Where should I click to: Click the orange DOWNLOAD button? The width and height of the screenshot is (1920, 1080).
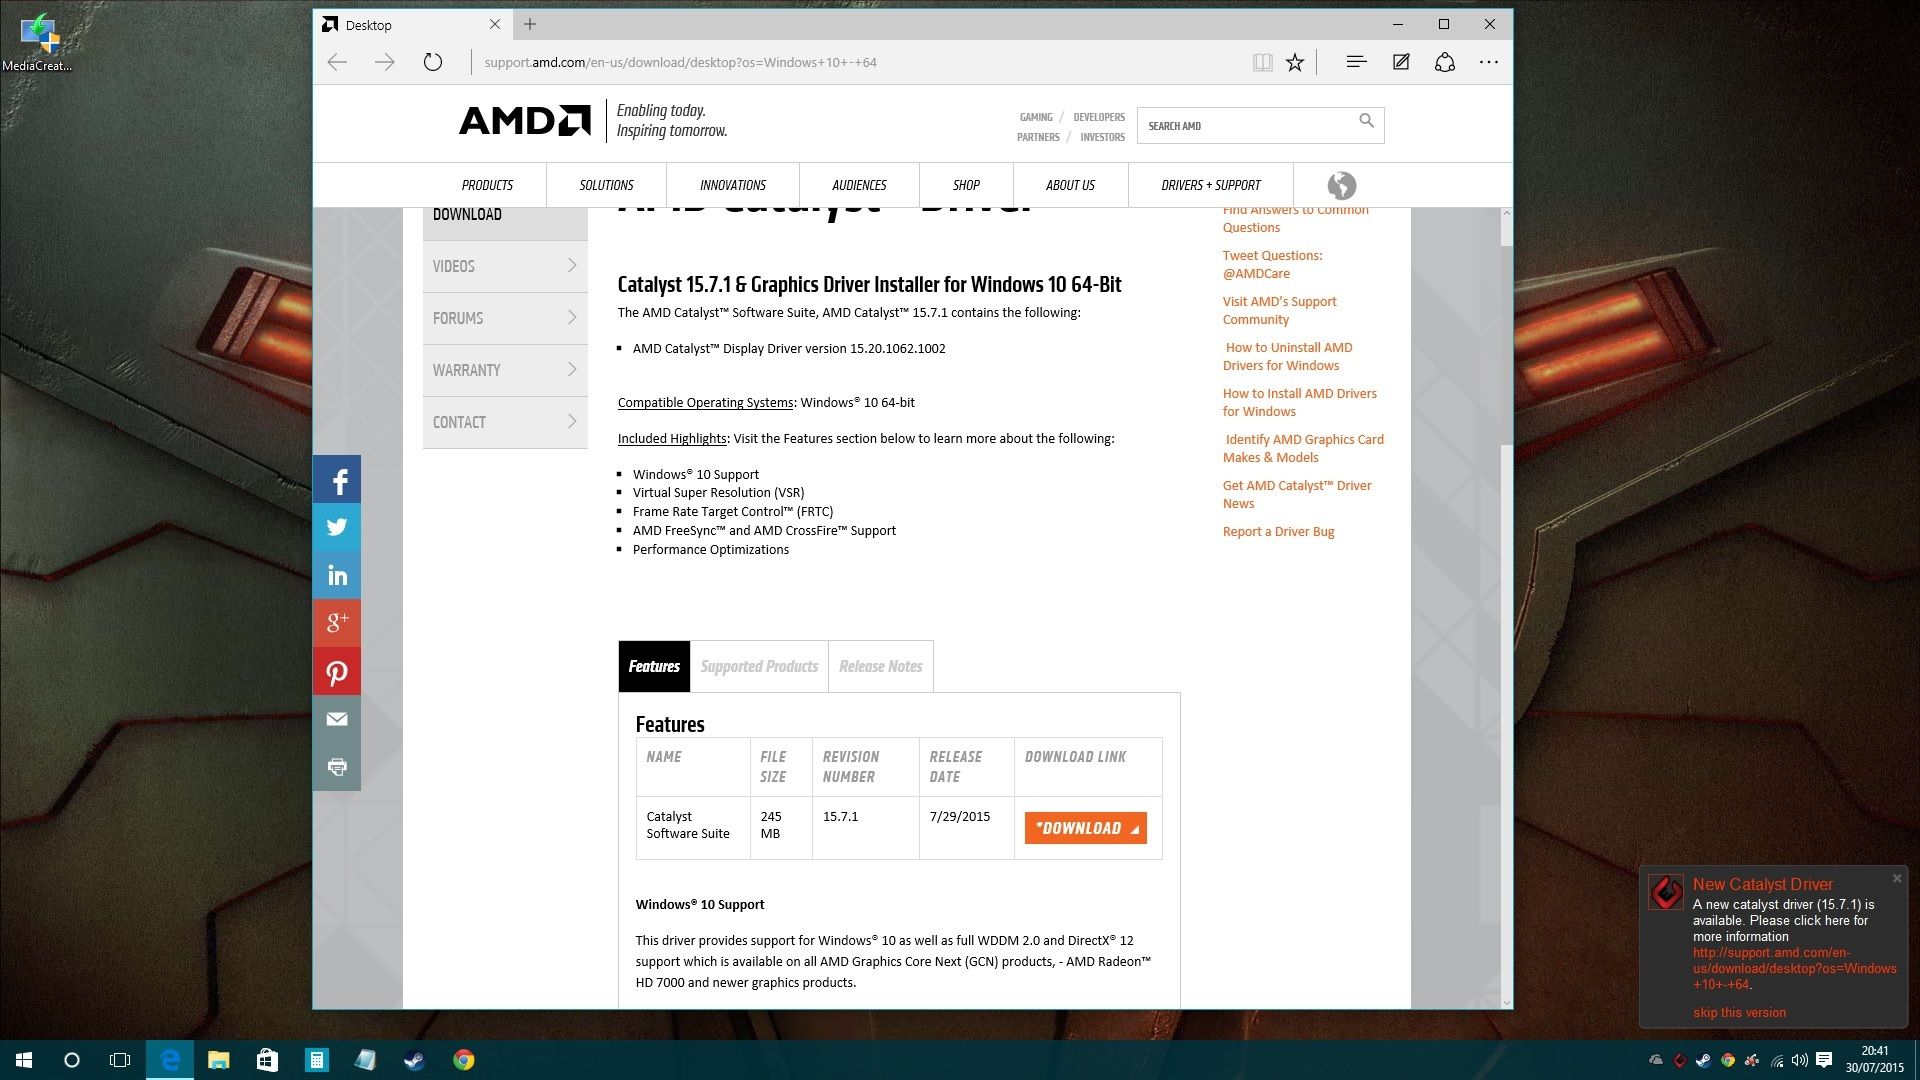point(1085,828)
